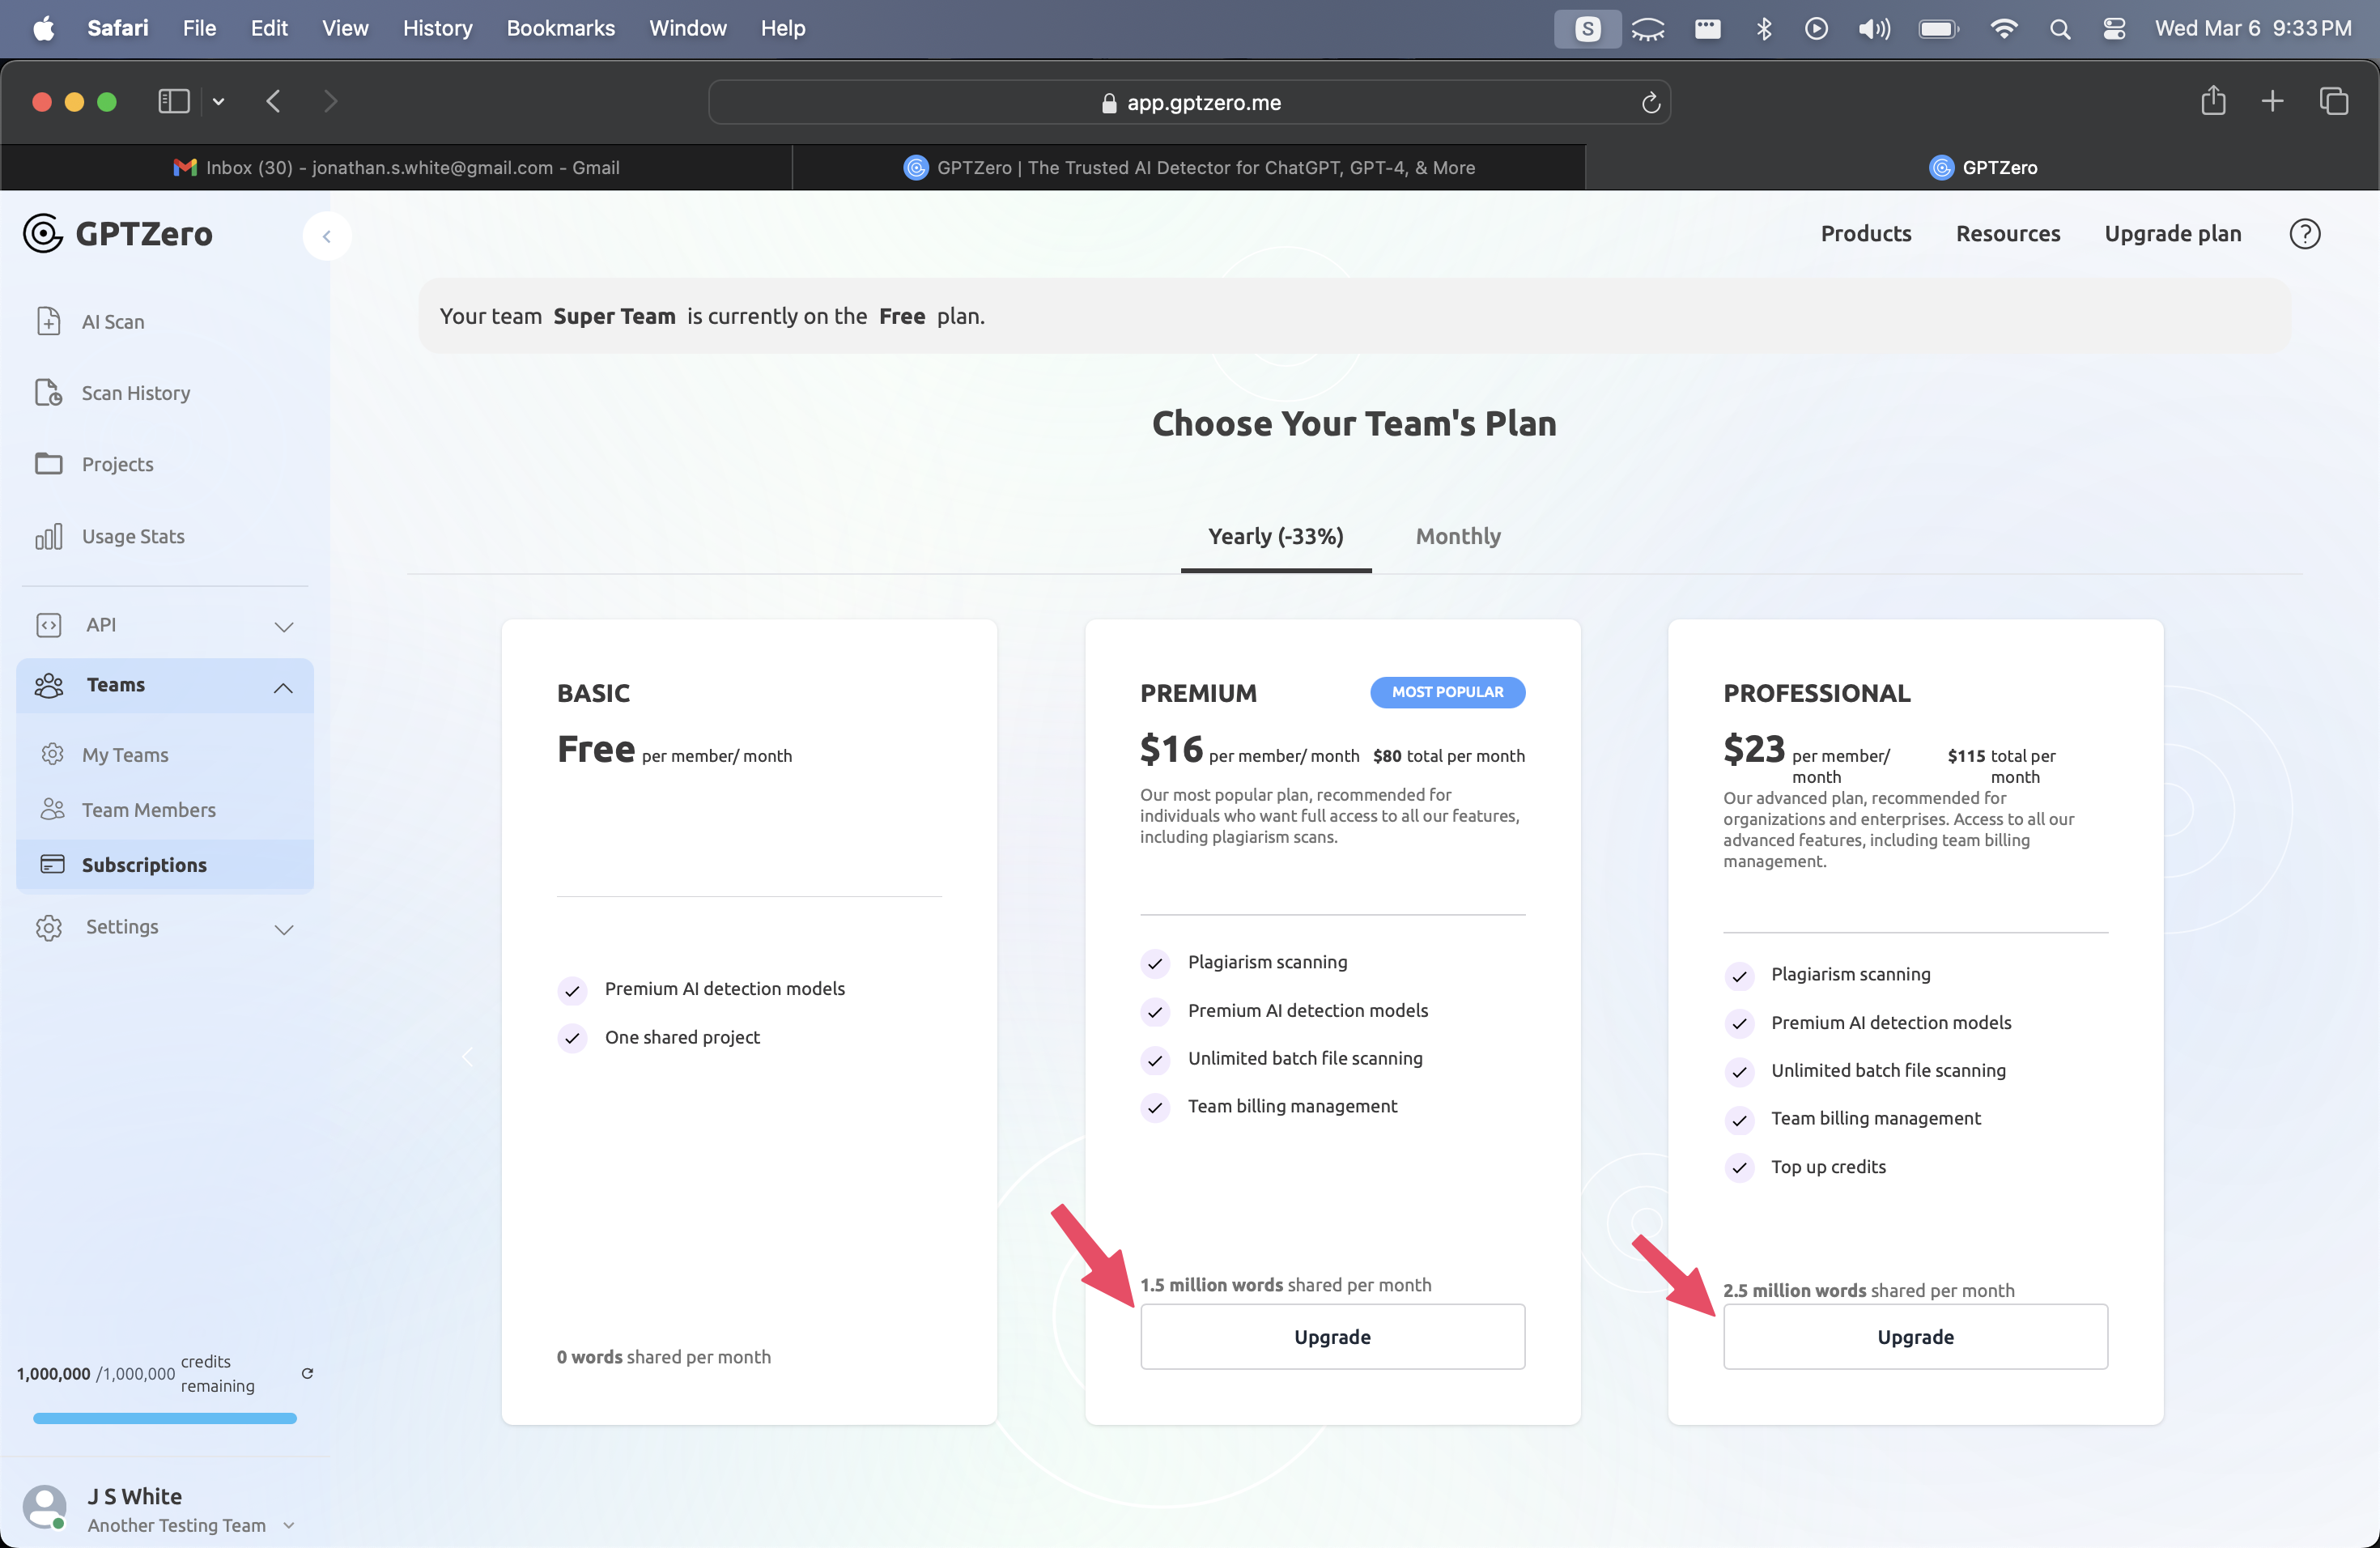The image size is (2380, 1548).
Task: Open the Resources navigation link
Action: (2008, 234)
